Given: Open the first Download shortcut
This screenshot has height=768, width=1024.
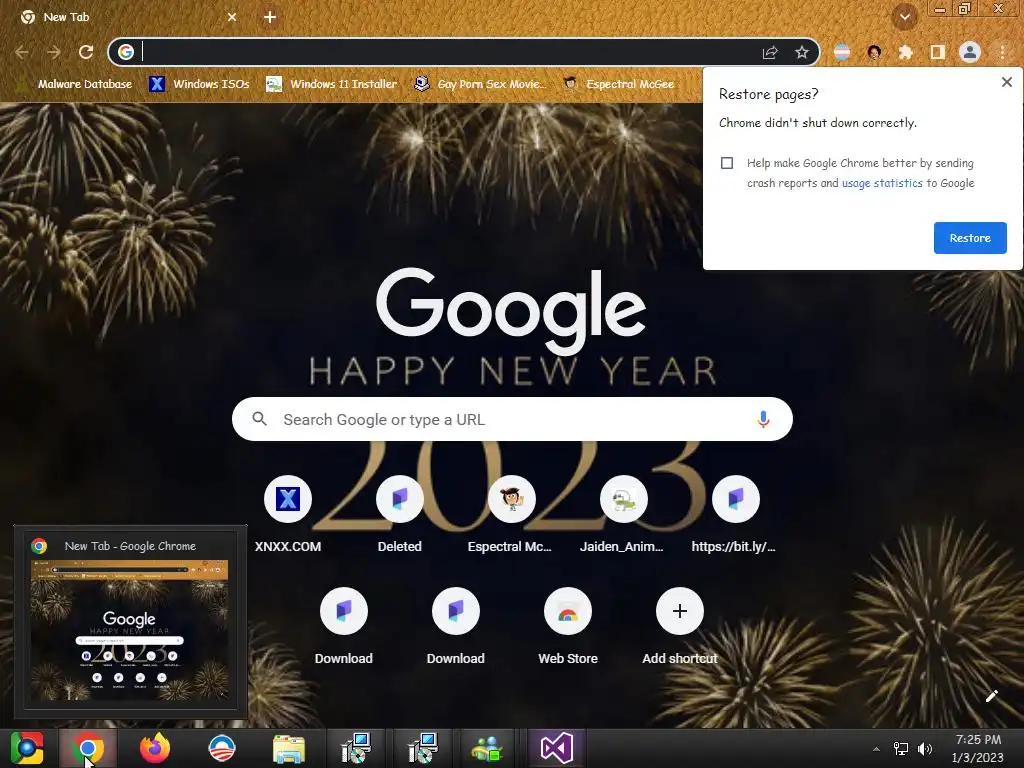Looking at the screenshot, I should tap(344, 626).
